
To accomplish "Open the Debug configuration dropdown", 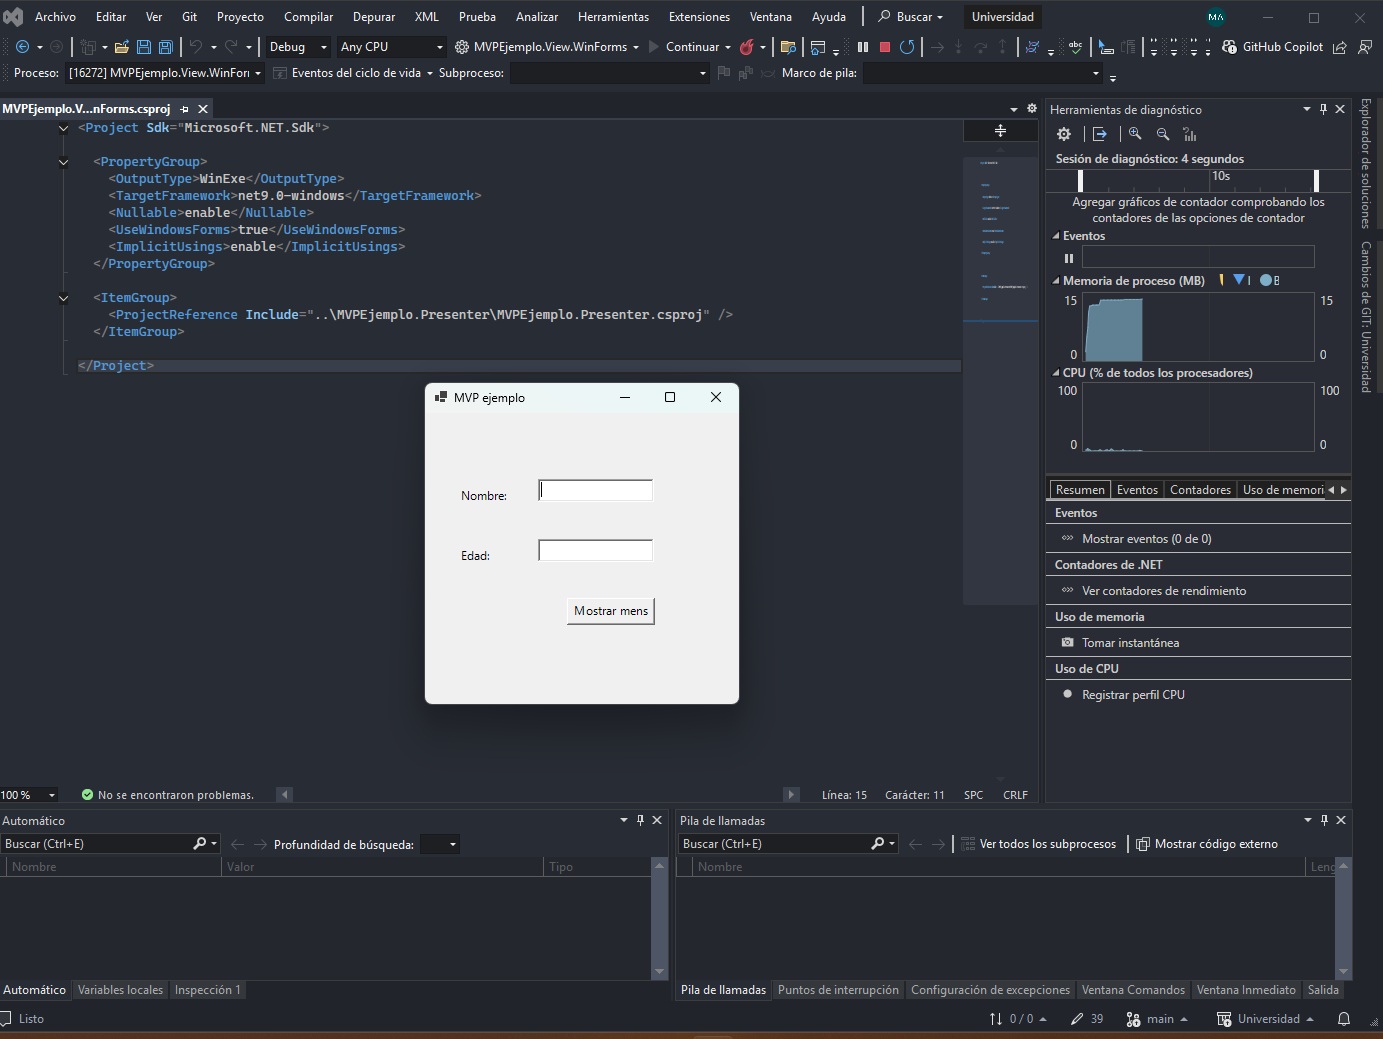I will point(296,47).
